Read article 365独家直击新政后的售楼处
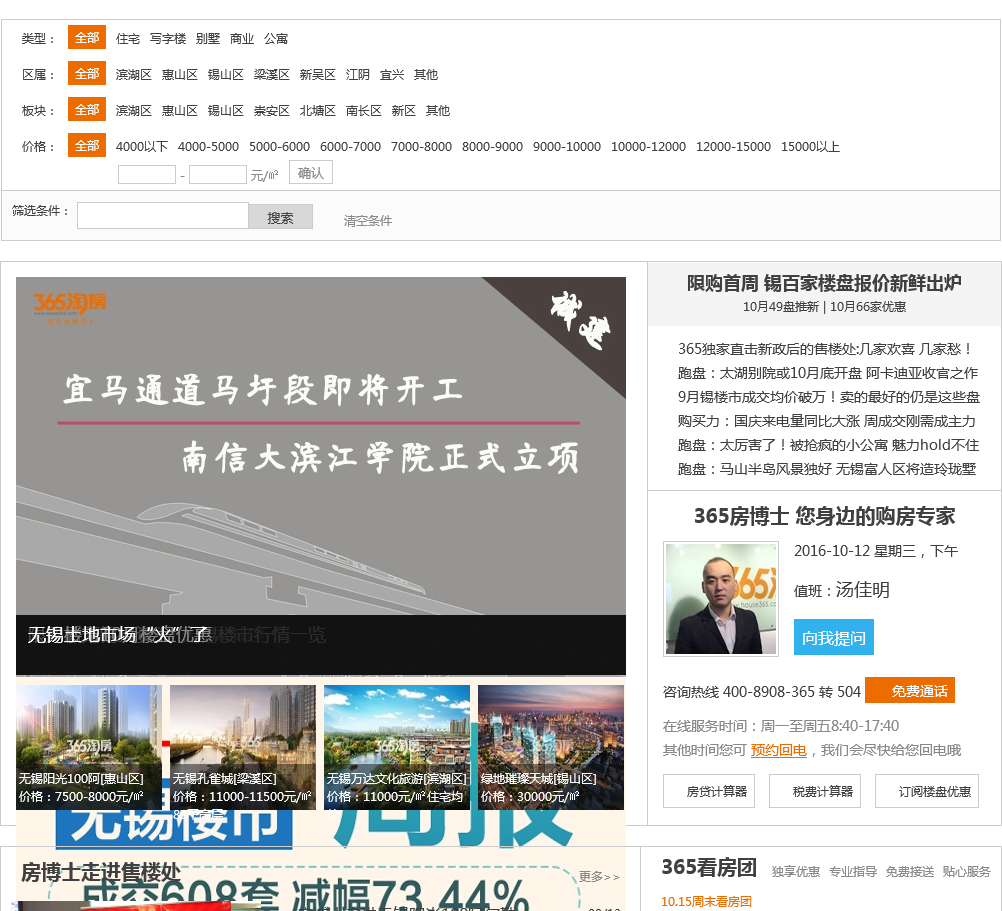Viewport: 1002px width, 911px height. pyautogui.click(x=826, y=349)
